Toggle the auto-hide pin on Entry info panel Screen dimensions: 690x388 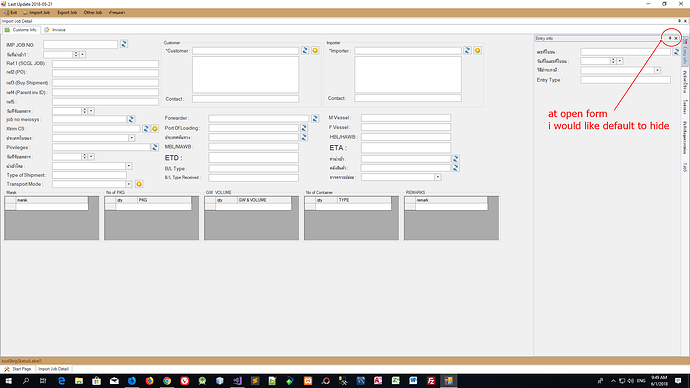pyautogui.click(x=670, y=38)
